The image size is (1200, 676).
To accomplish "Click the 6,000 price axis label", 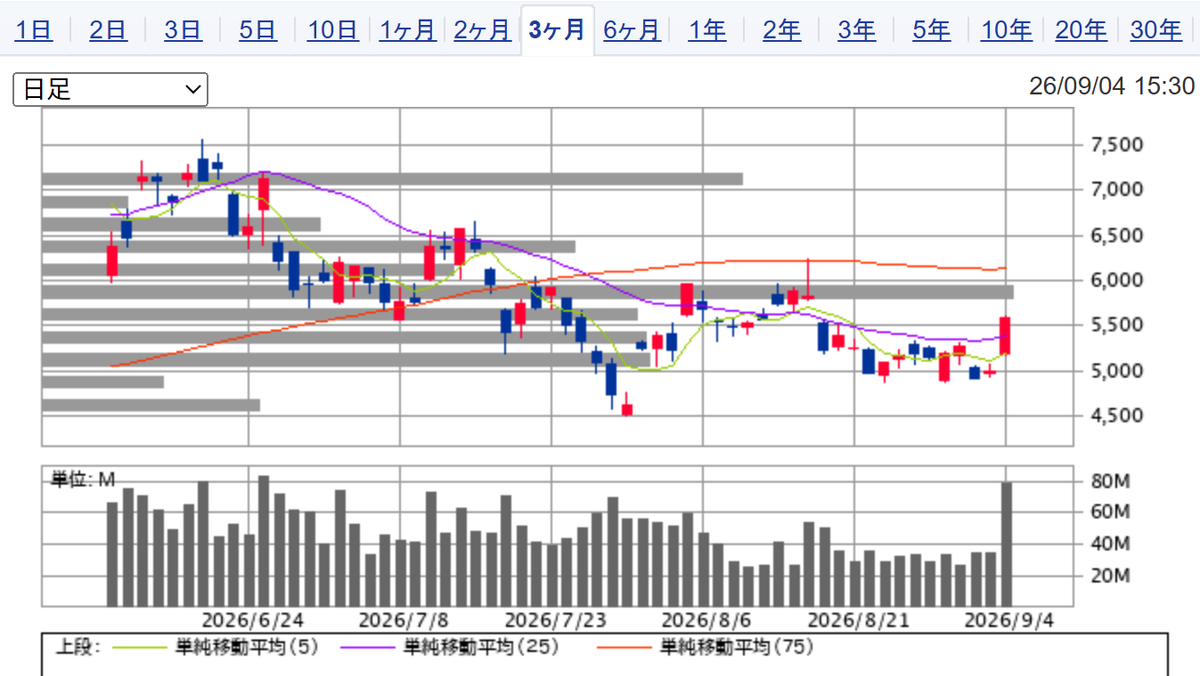I will pyautogui.click(x=1116, y=281).
